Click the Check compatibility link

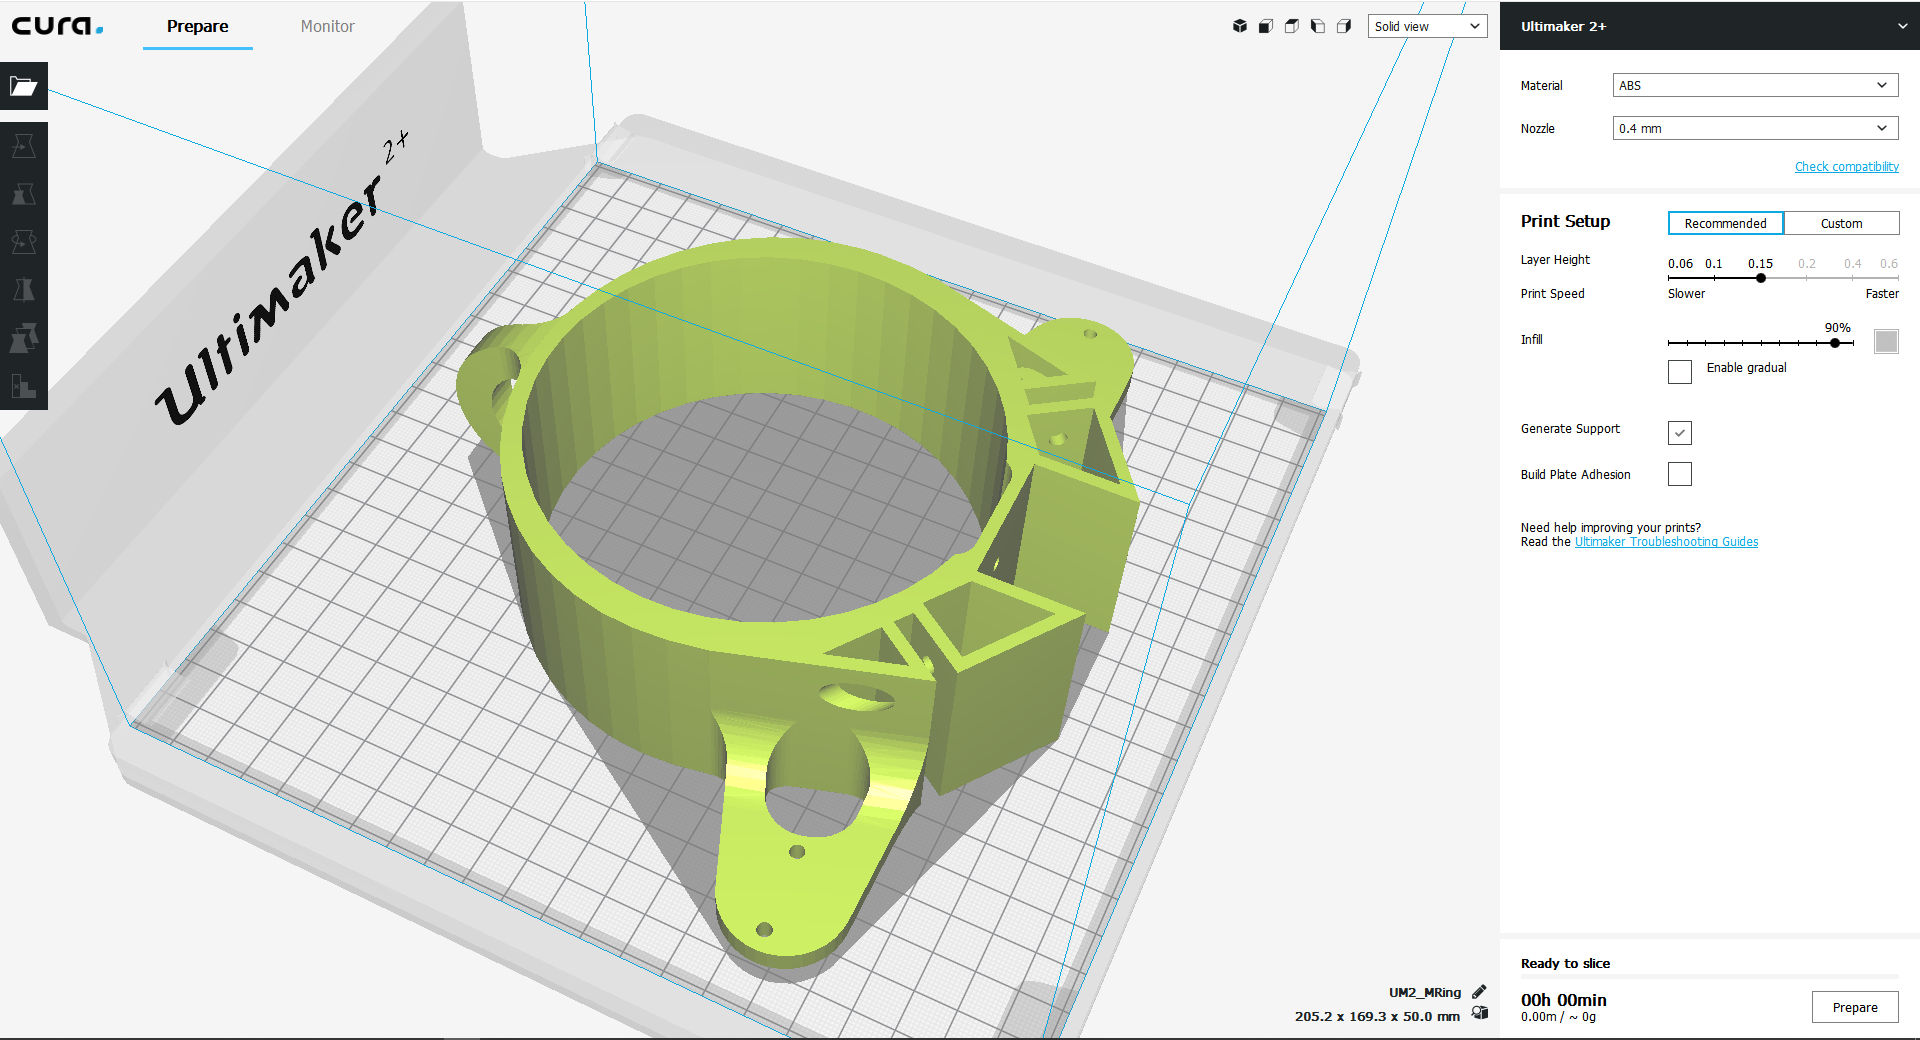point(1846,167)
